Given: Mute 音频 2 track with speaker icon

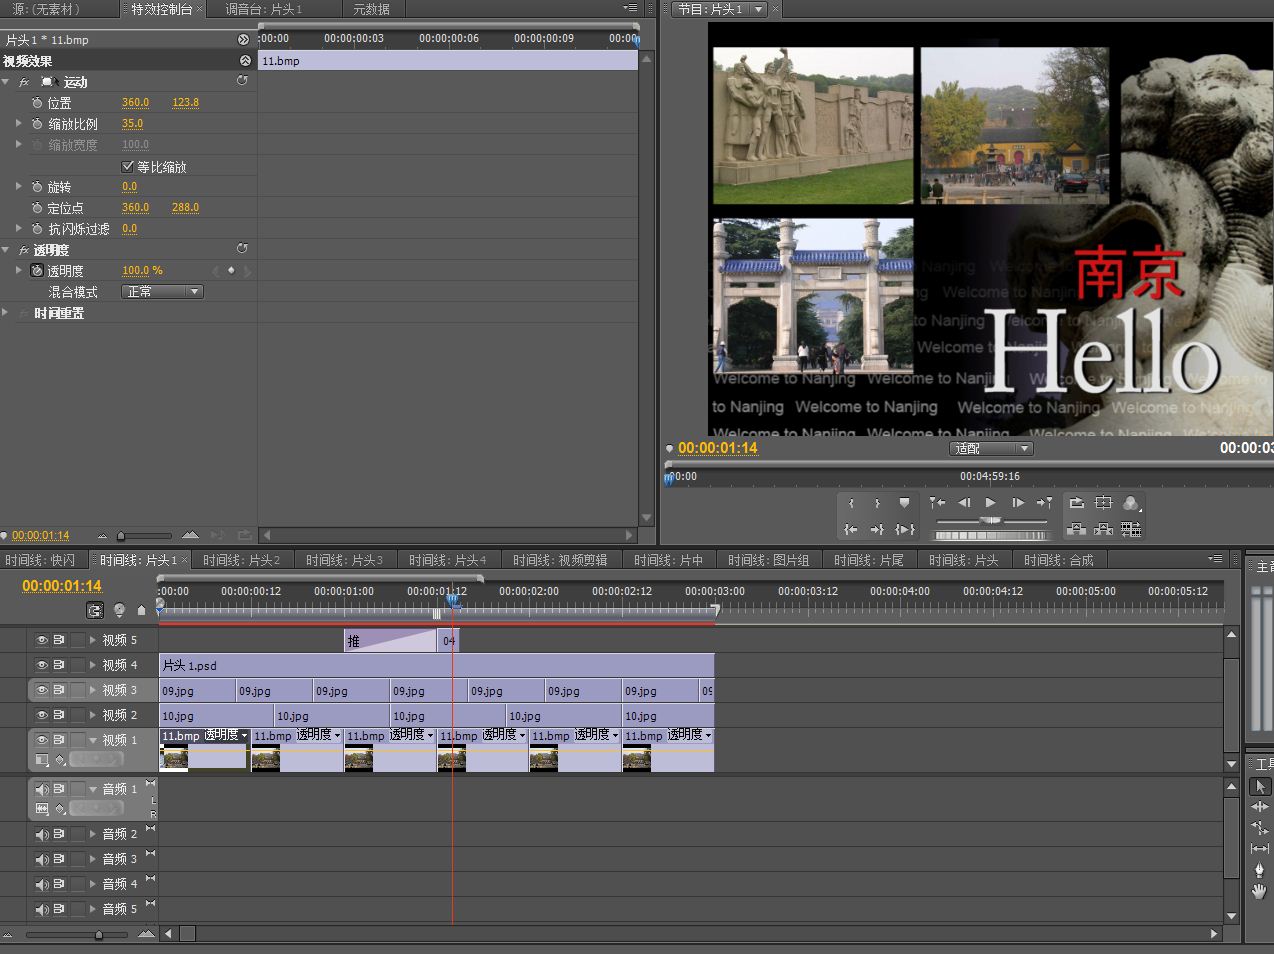Looking at the screenshot, I should pos(42,834).
